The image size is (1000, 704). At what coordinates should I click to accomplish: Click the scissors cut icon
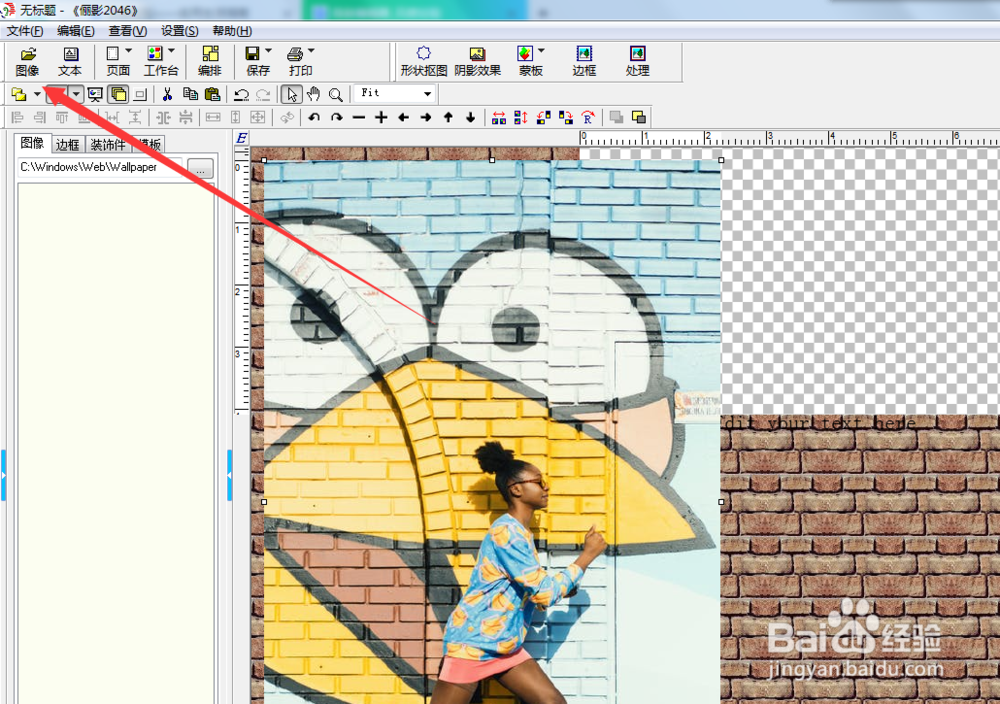point(167,94)
